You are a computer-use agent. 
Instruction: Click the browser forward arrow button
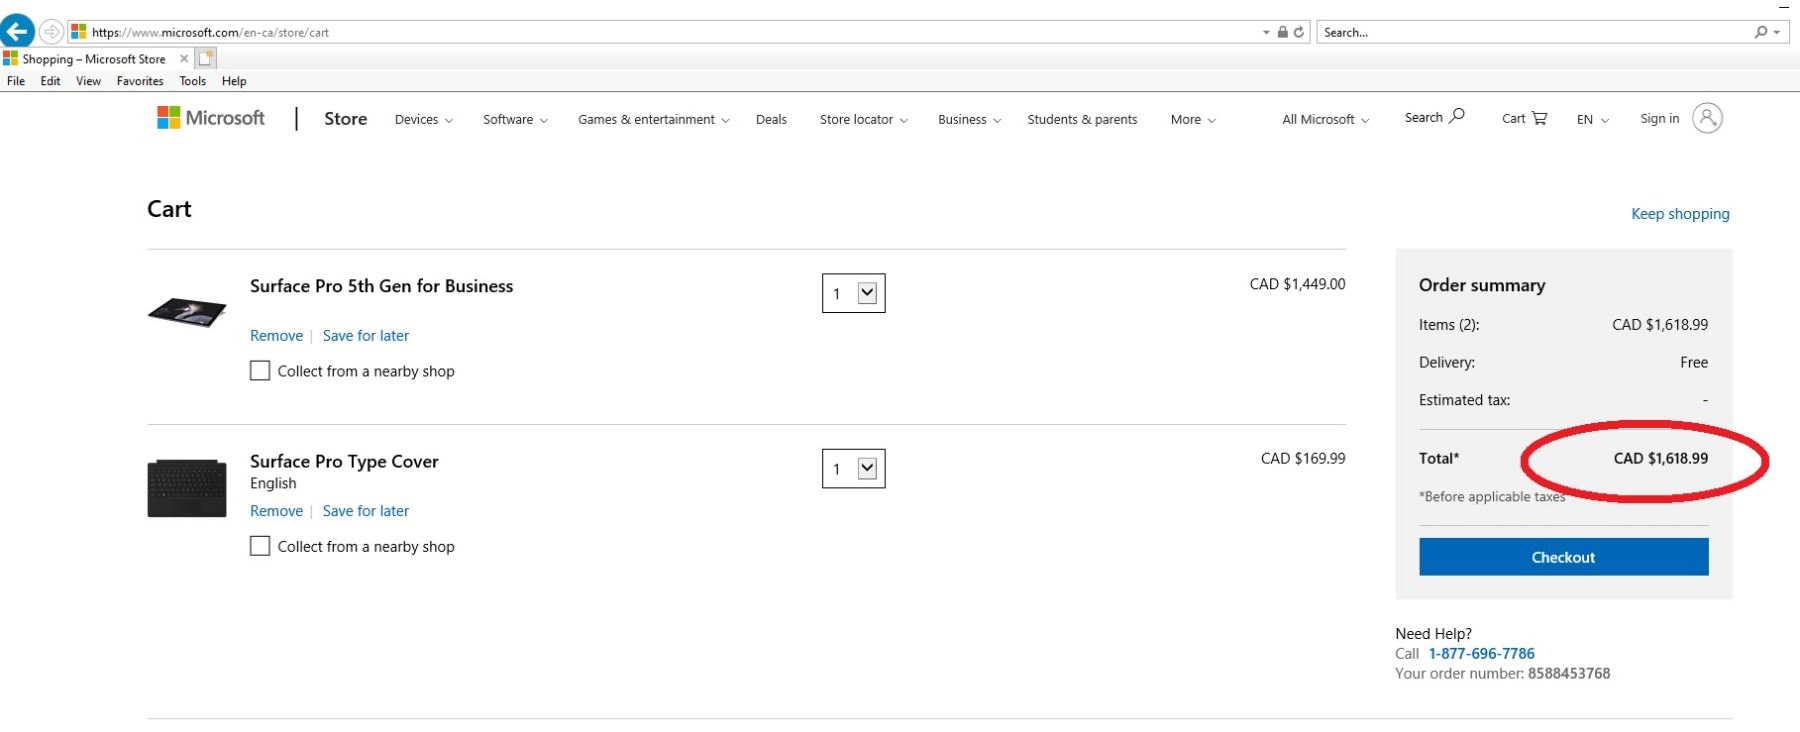[51, 32]
